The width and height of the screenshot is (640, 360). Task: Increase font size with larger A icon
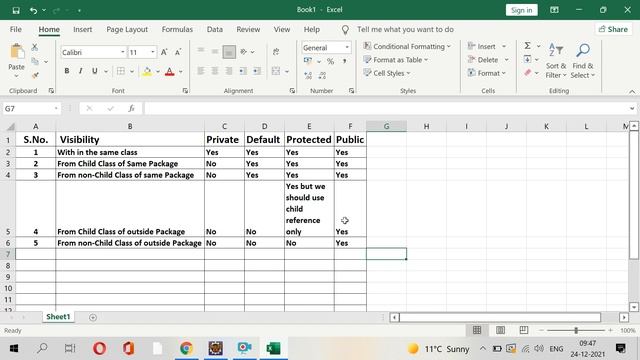[164, 52]
